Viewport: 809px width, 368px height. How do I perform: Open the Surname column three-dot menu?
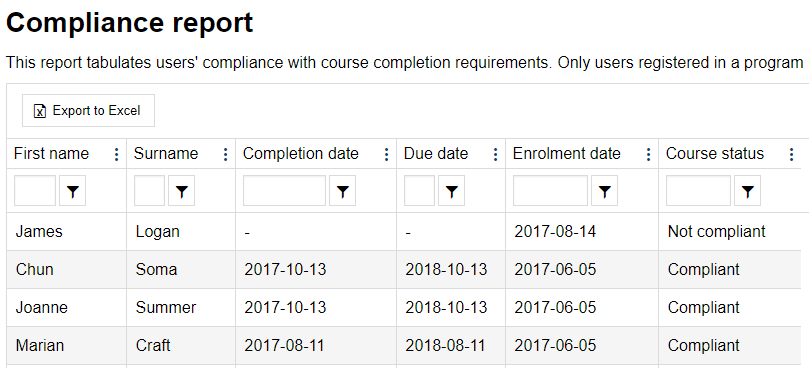pyautogui.click(x=225, y=154)
